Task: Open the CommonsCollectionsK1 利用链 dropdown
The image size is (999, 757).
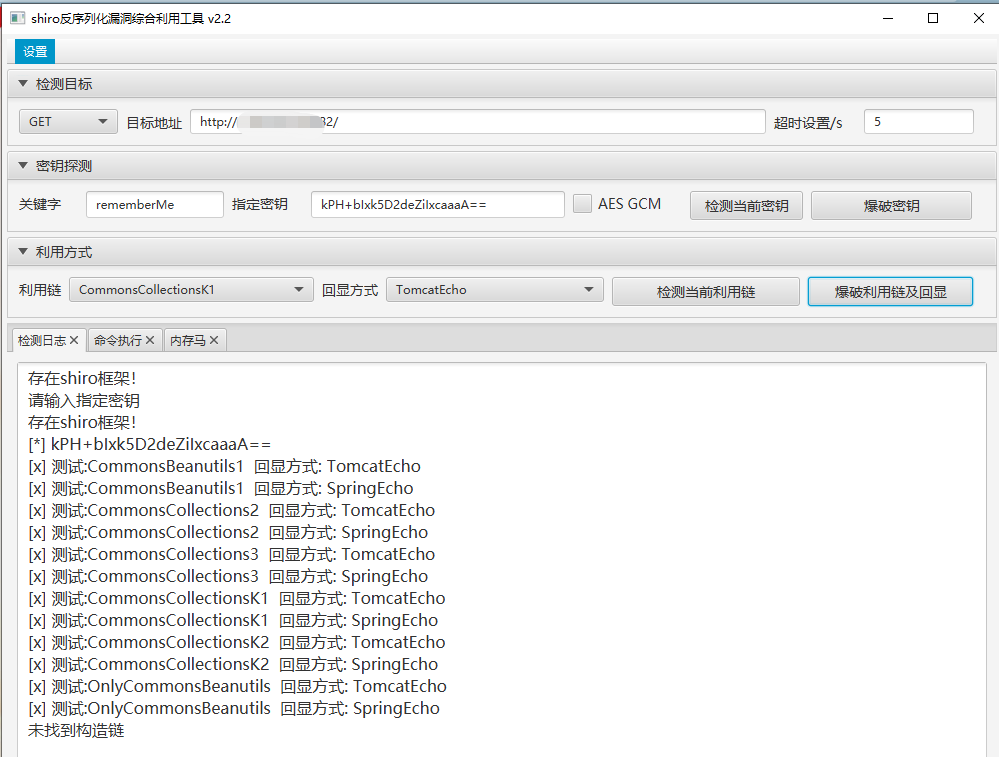Action: tap(190, 290)
